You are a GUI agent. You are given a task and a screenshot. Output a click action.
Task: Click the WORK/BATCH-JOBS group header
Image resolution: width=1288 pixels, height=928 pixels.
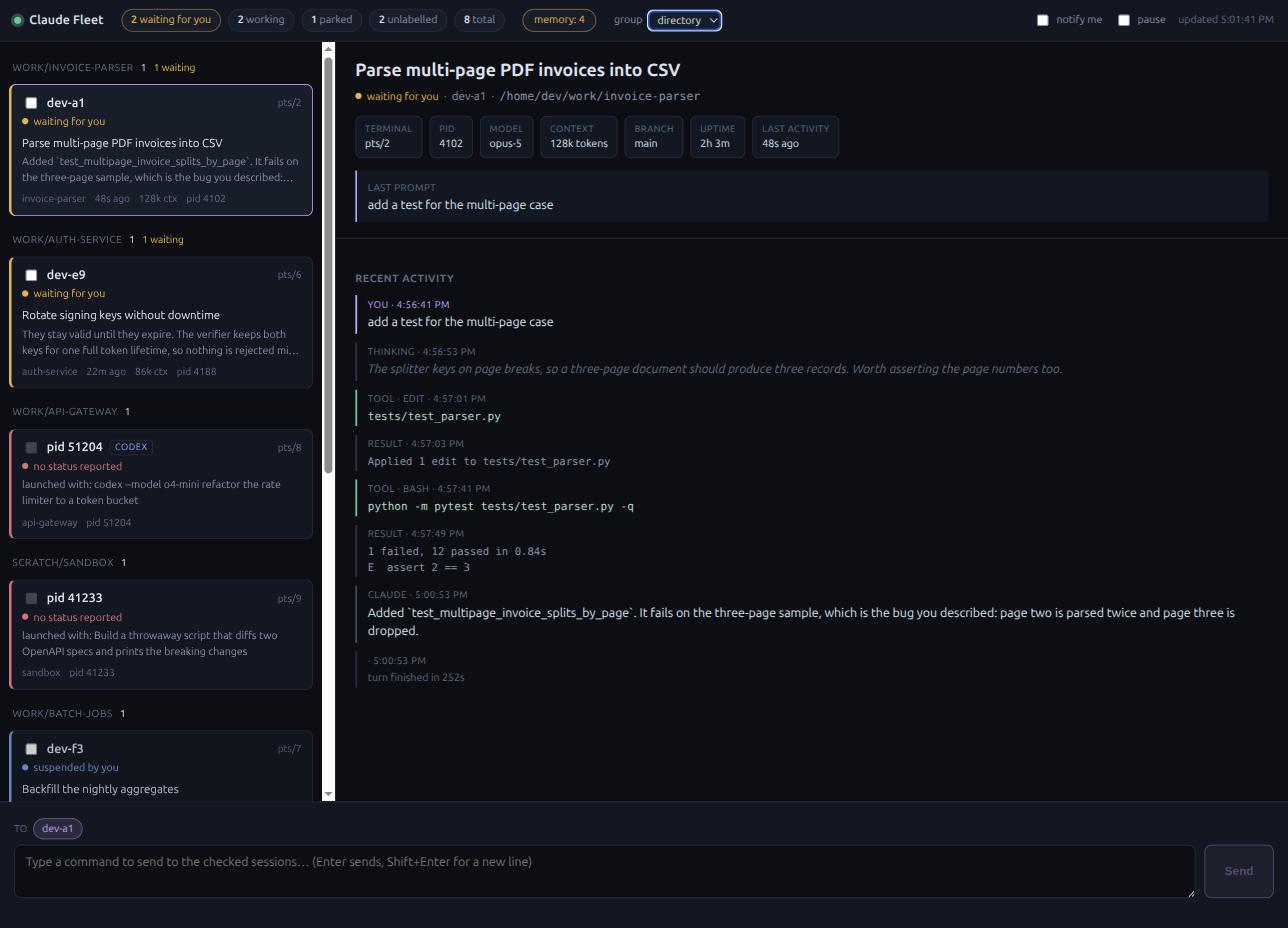[62, 714]
